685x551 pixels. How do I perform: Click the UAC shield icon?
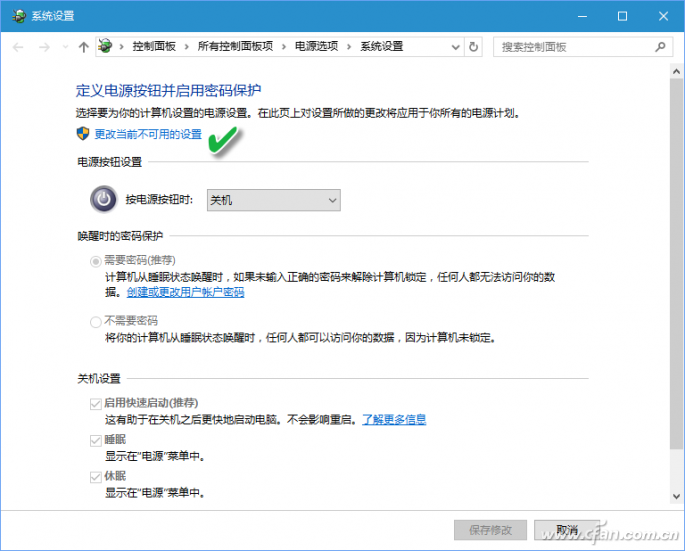click(83, 134)
